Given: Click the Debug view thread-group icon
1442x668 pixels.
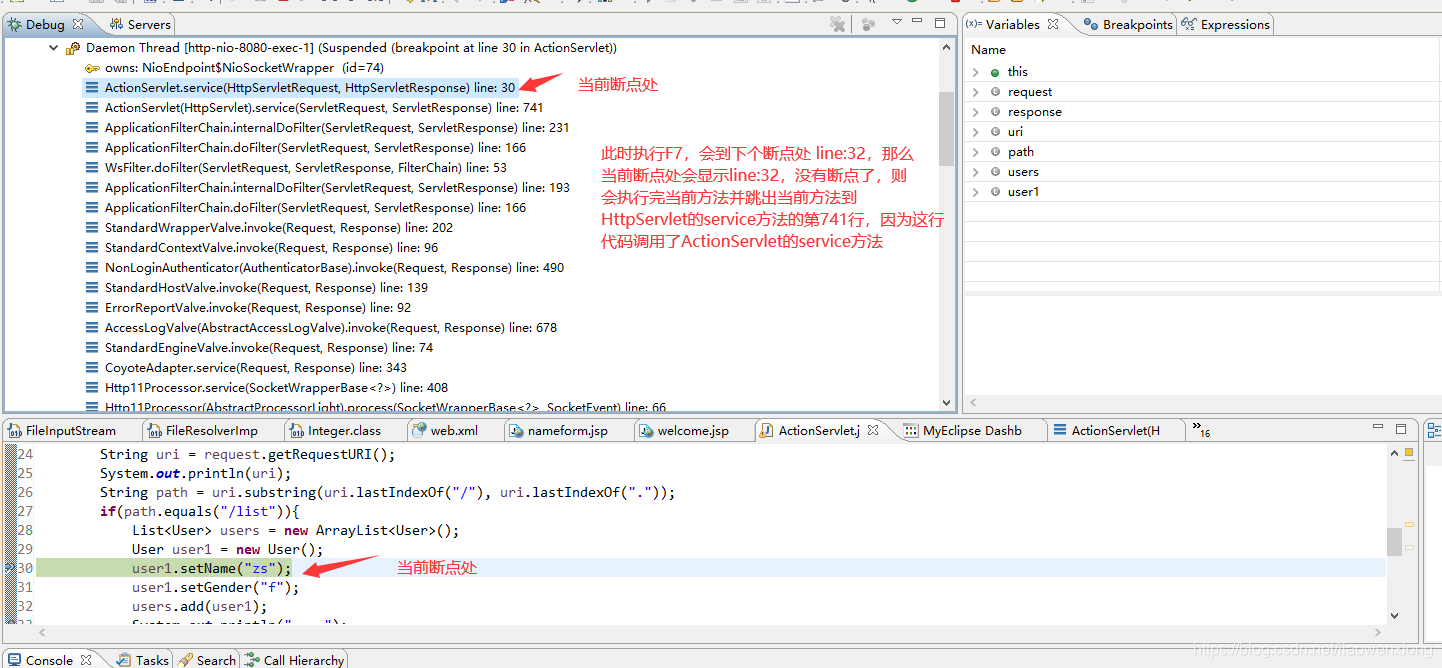Looking at the screenshot, I should coord(868,24).
